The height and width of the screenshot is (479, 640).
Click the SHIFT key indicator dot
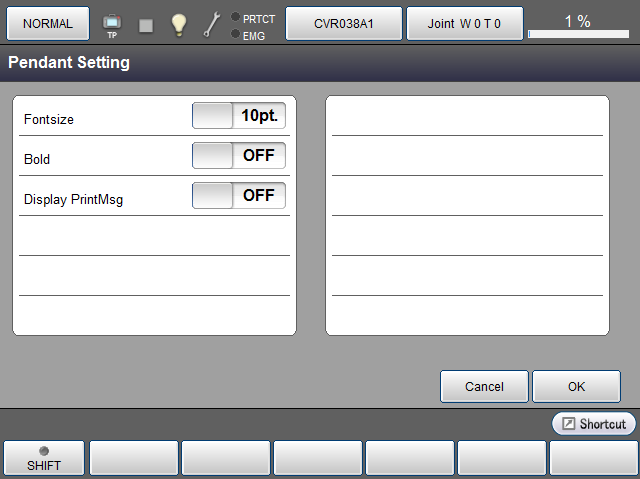click(43, 451)
